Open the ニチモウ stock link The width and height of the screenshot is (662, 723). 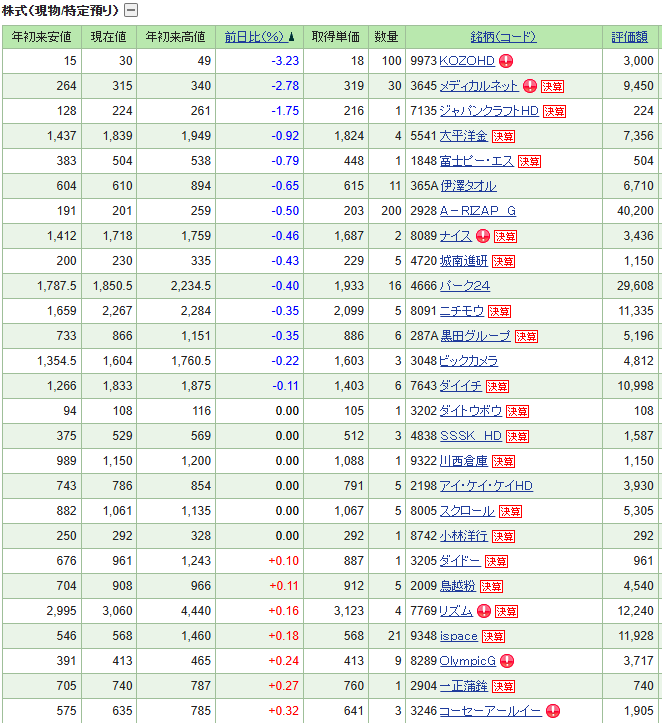pyautogui.click(x=461, y=311)
